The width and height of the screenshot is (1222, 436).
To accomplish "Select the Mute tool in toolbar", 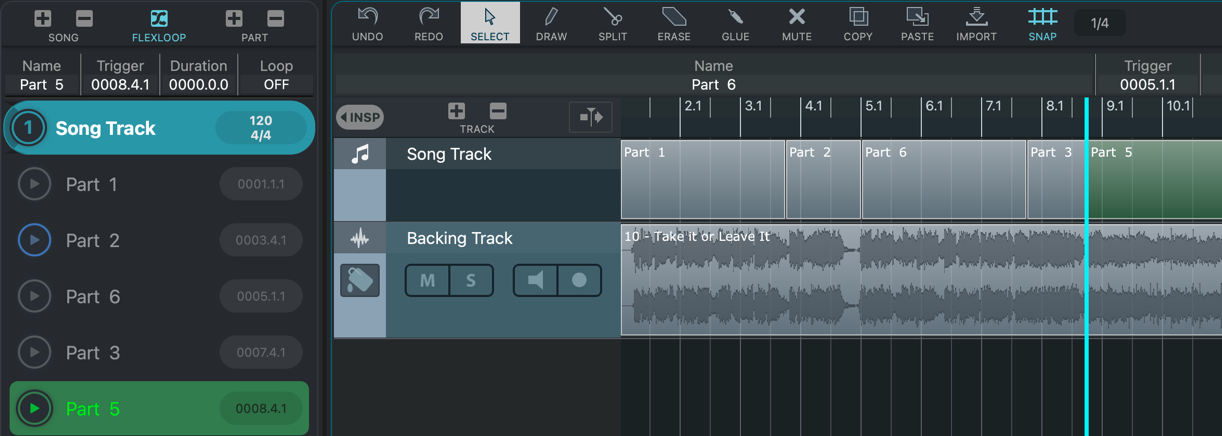I will coord(797,23).
